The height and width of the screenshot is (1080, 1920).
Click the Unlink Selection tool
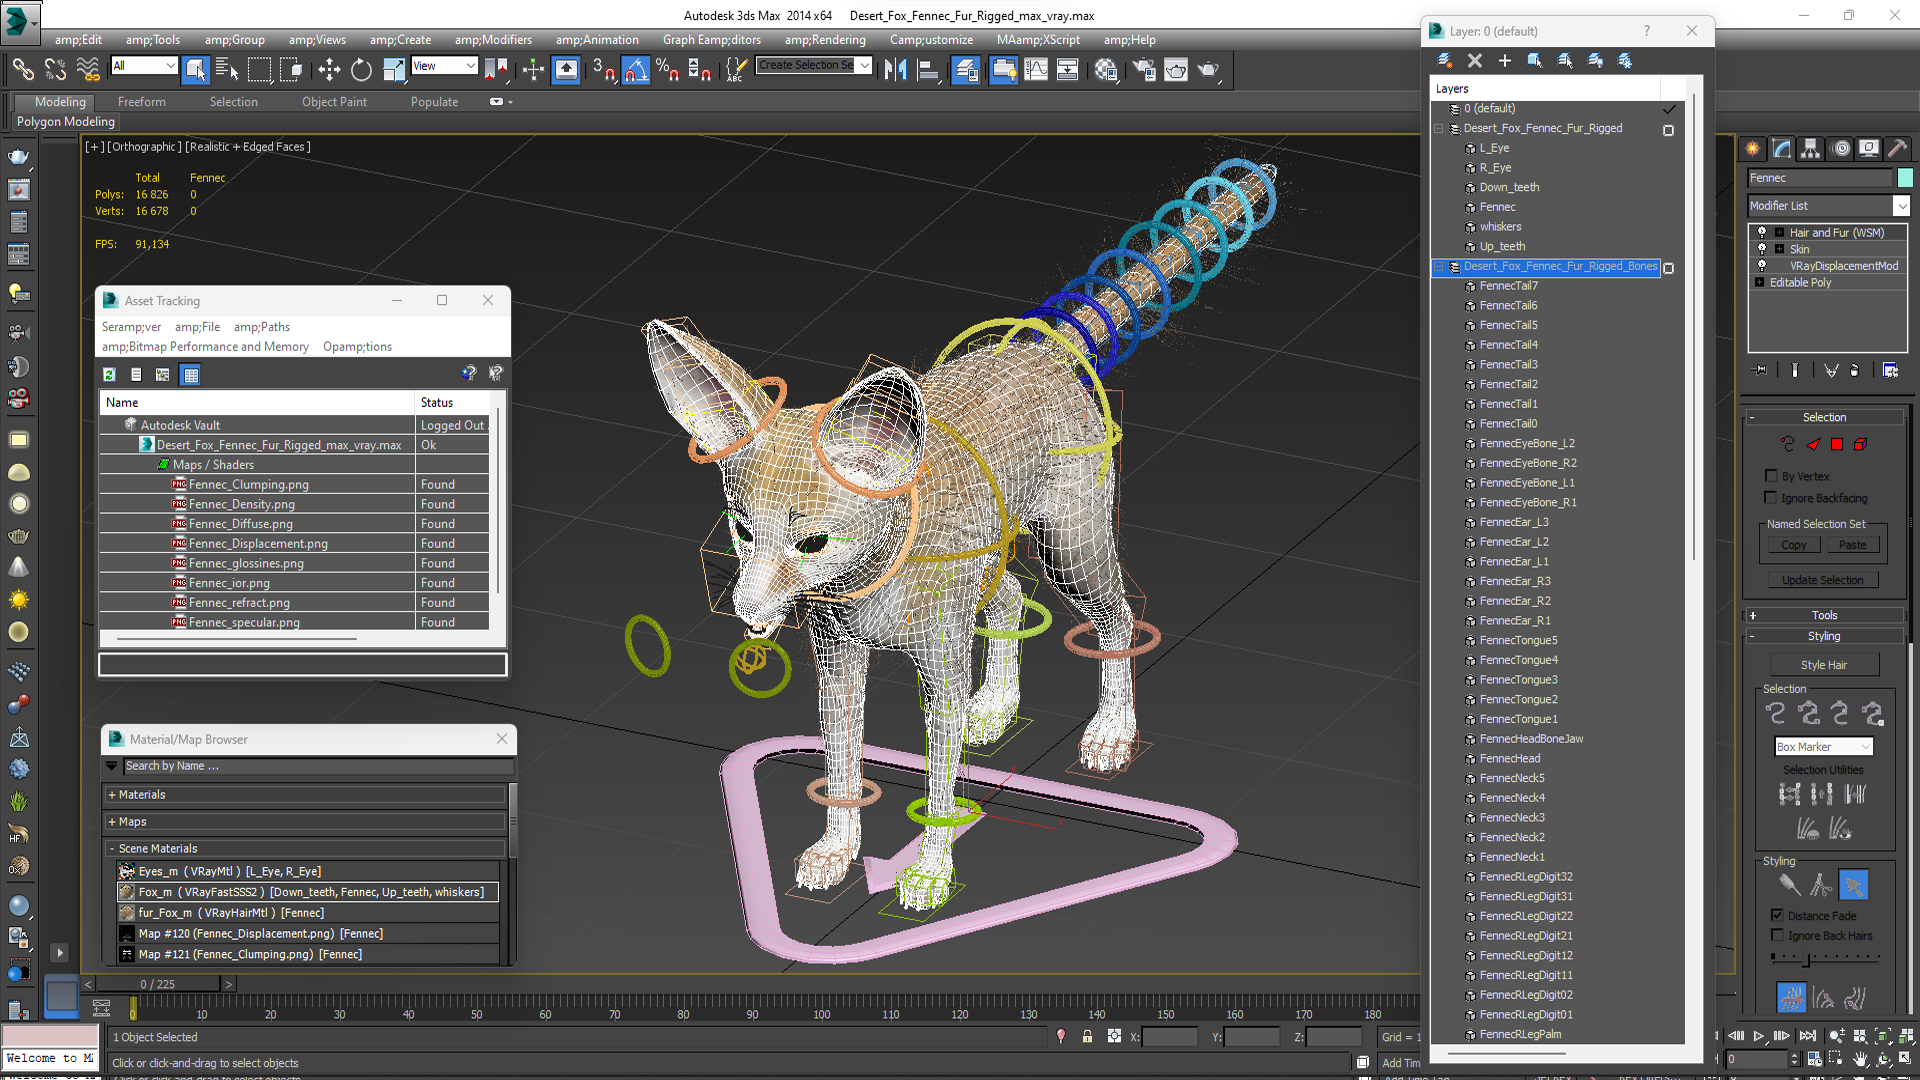pyautogui.click(x=55, y=69)
